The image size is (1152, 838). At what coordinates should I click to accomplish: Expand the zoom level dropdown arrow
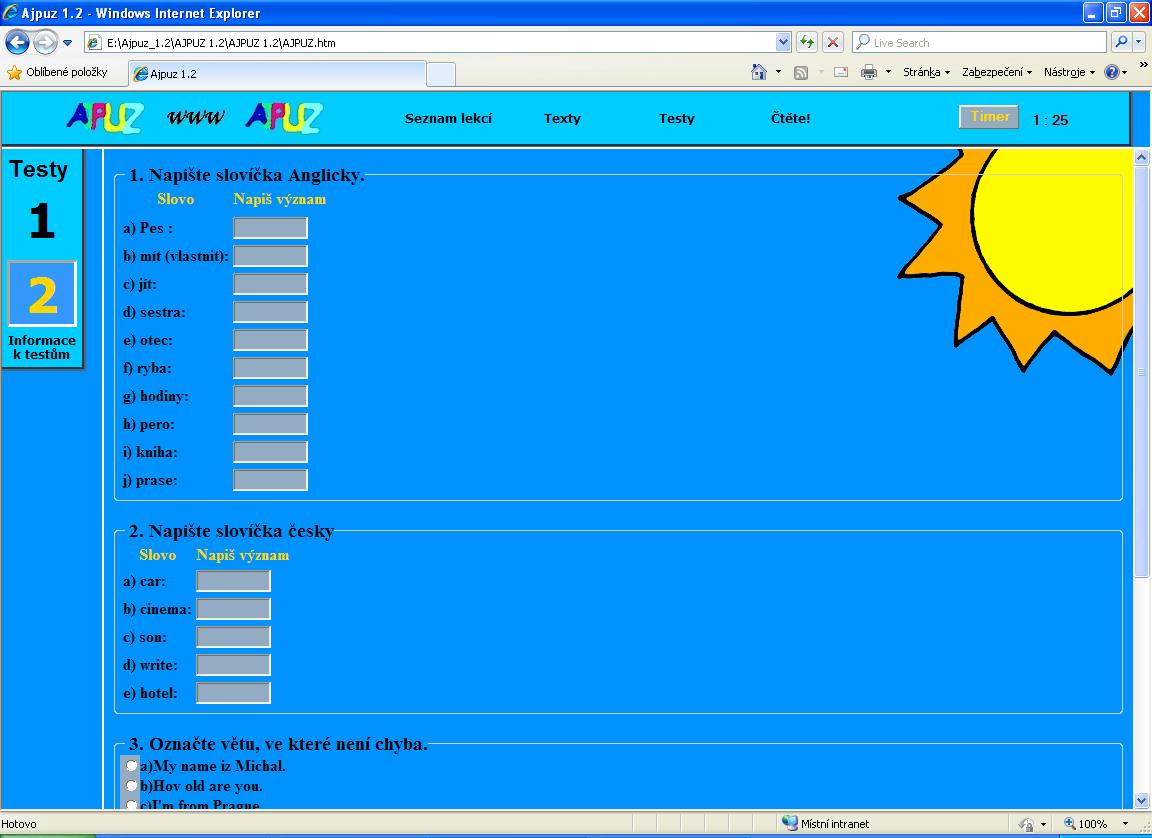[x=1125, y=824]
